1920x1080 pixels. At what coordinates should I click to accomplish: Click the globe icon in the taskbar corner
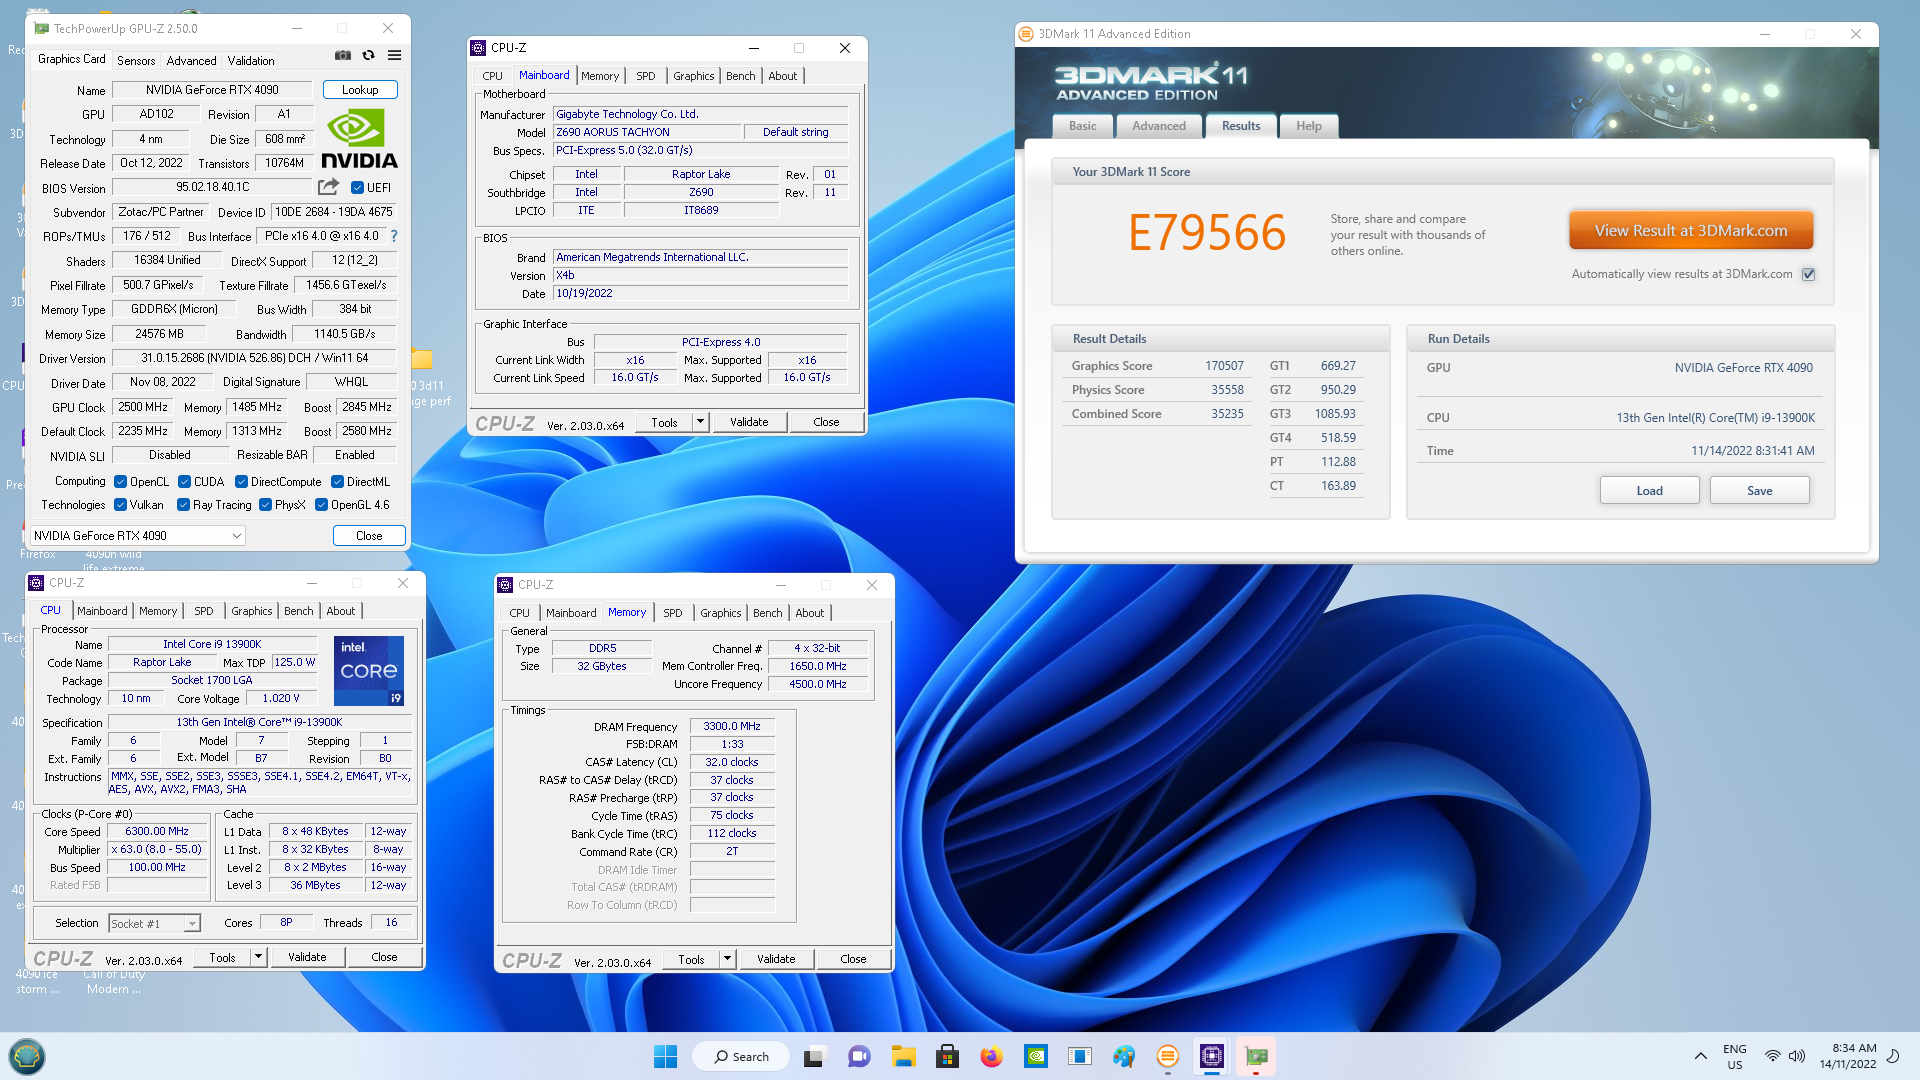(26, 1056)
